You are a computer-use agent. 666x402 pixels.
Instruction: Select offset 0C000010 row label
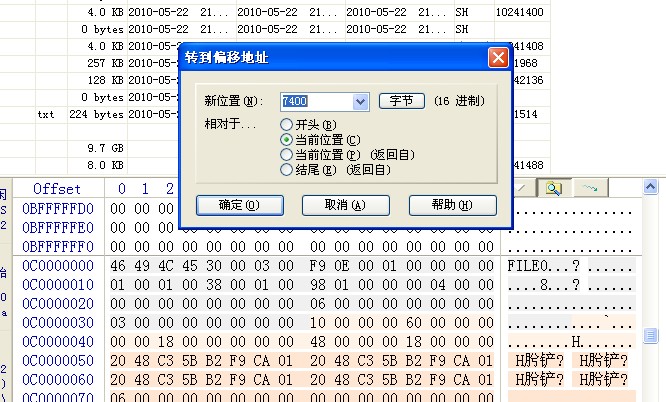58,284
